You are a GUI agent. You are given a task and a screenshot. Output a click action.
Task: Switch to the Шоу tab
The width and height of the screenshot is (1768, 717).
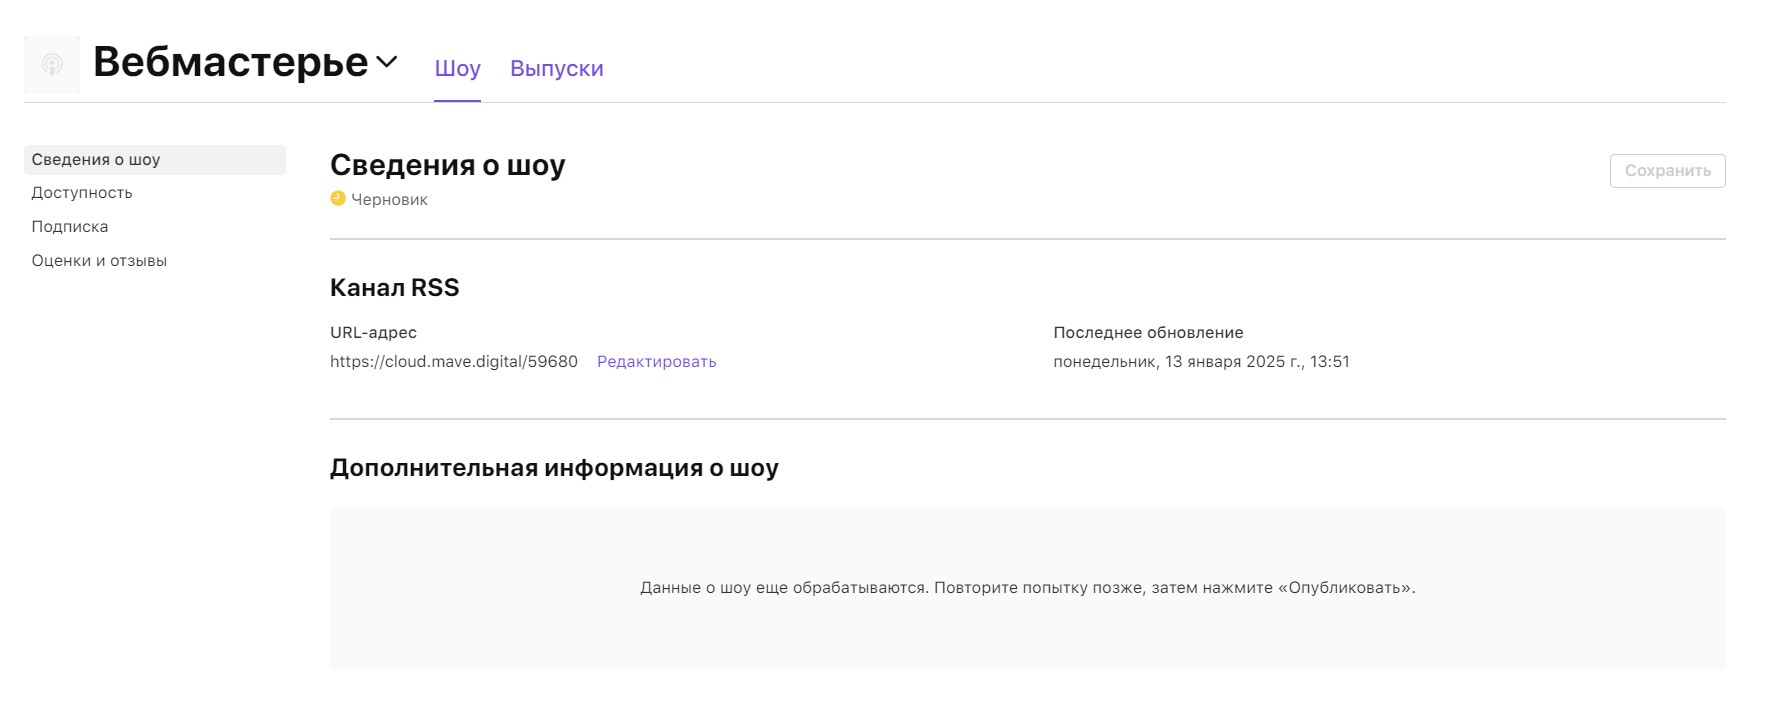pyautogui.click(x=457, y=69)
